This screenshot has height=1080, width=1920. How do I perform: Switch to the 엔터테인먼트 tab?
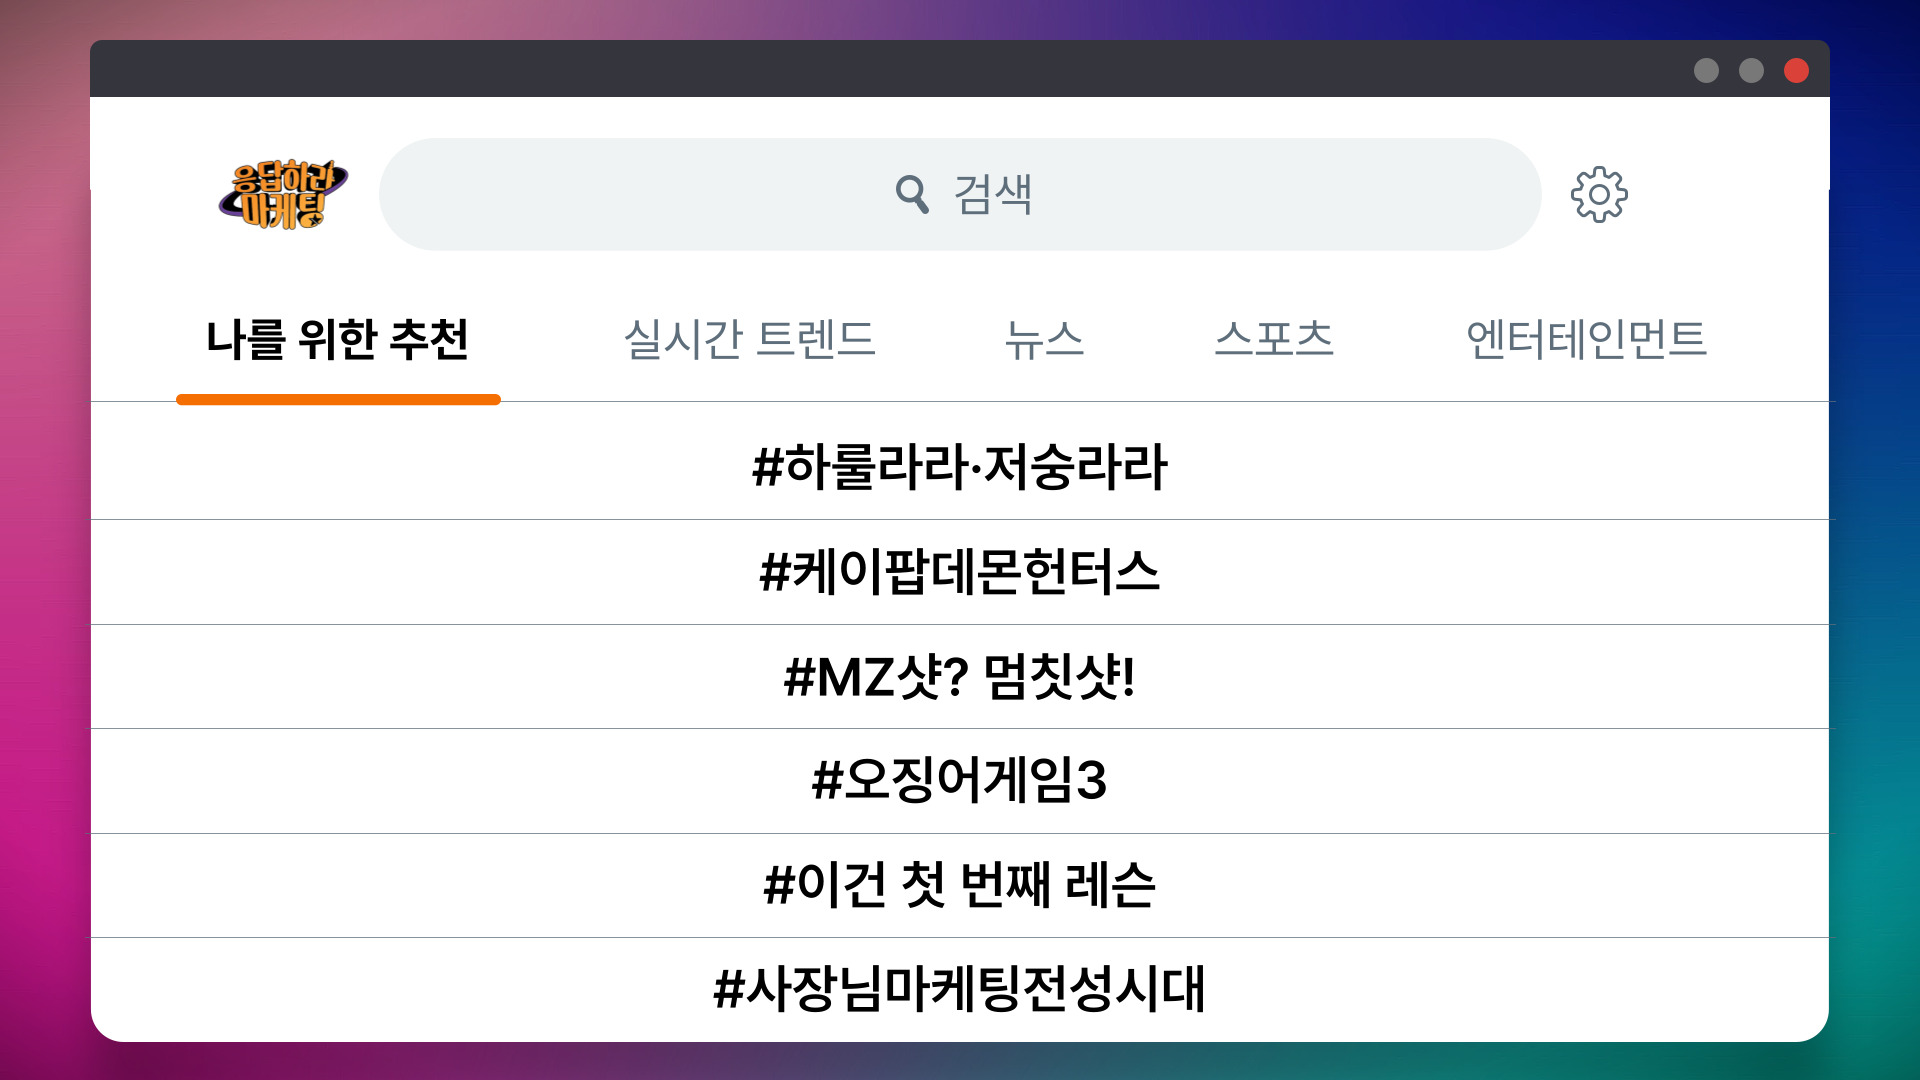point(1586,340)
